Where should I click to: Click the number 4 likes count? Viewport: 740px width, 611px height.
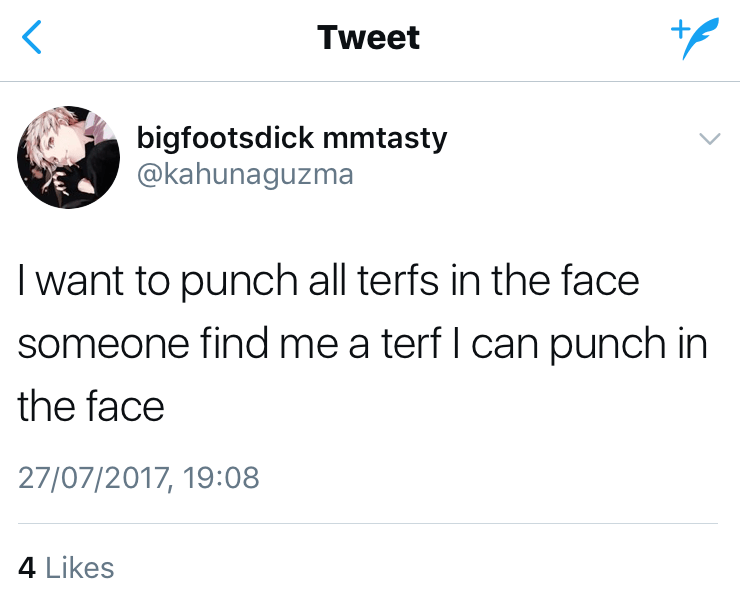pyautogui.click(x=27, y=568)
